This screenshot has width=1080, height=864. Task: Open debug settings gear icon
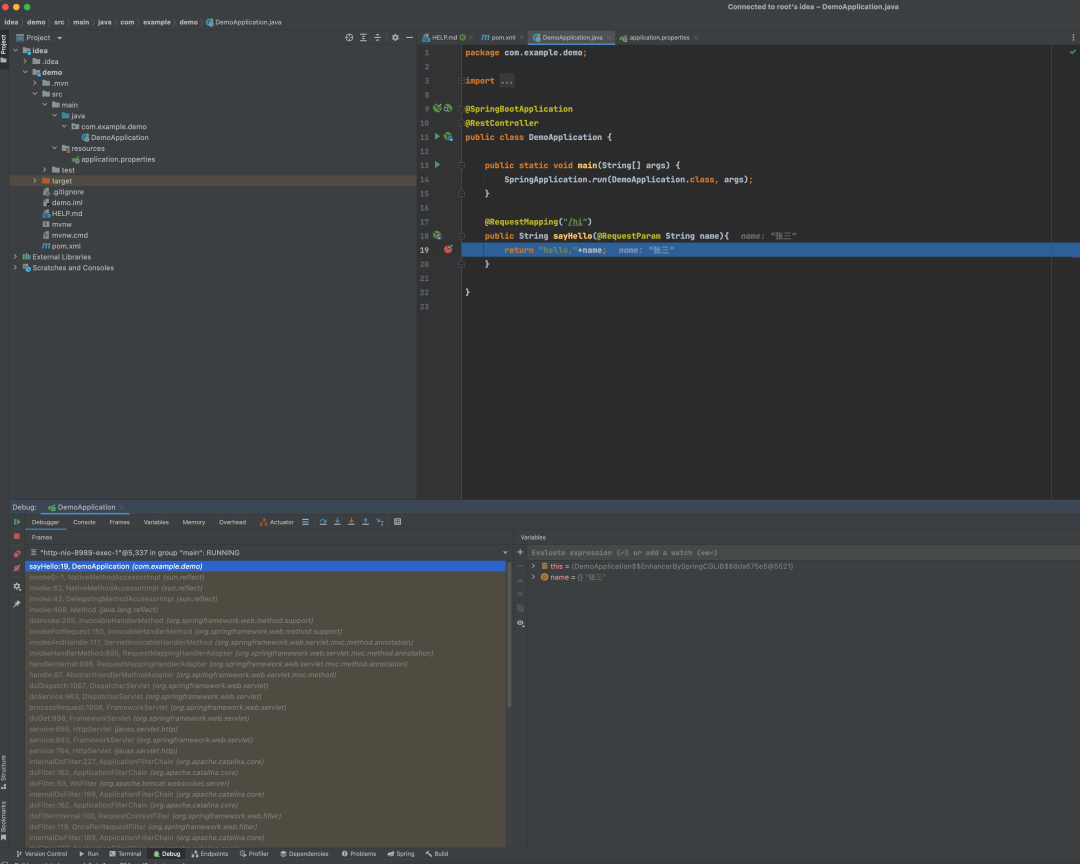(17, 587)
